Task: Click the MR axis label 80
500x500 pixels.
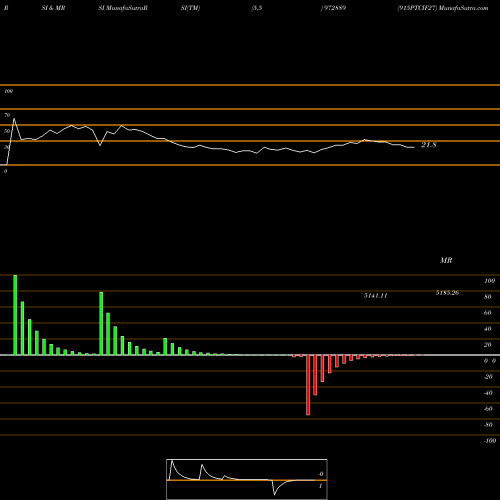Action: click(x=488, y=297)
